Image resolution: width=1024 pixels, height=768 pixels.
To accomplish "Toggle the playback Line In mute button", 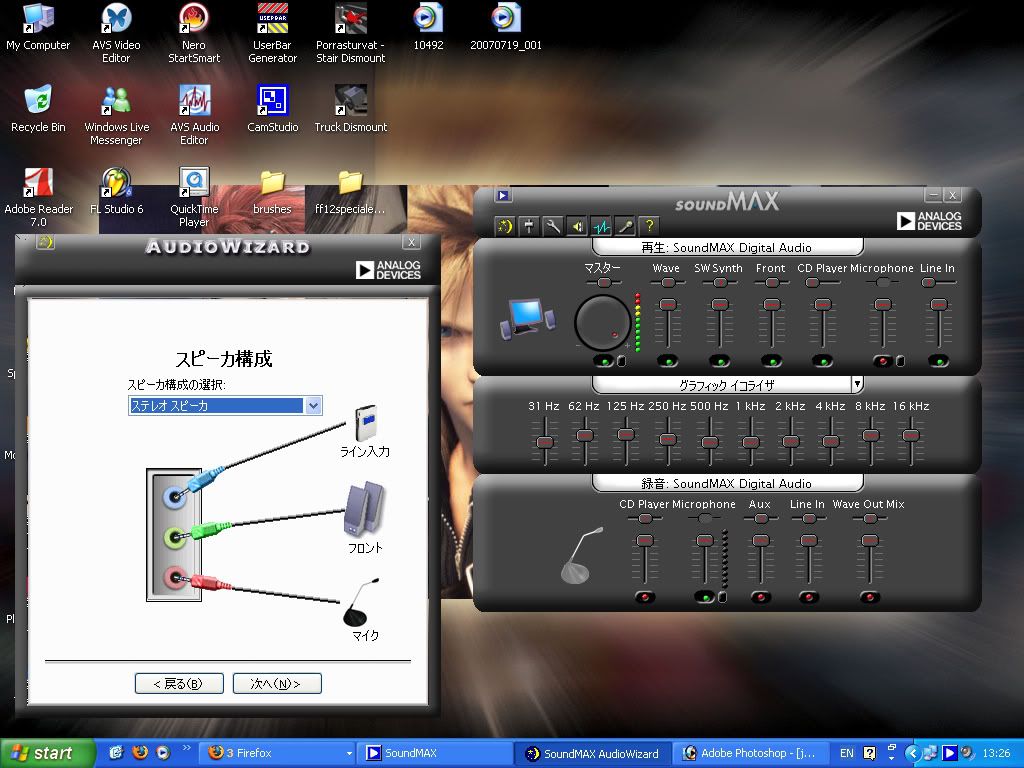I will (938, 361).
